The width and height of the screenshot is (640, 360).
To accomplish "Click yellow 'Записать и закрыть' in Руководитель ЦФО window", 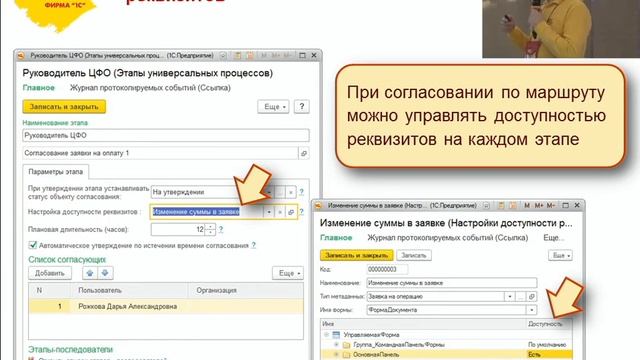I will [x=64, y=107].
